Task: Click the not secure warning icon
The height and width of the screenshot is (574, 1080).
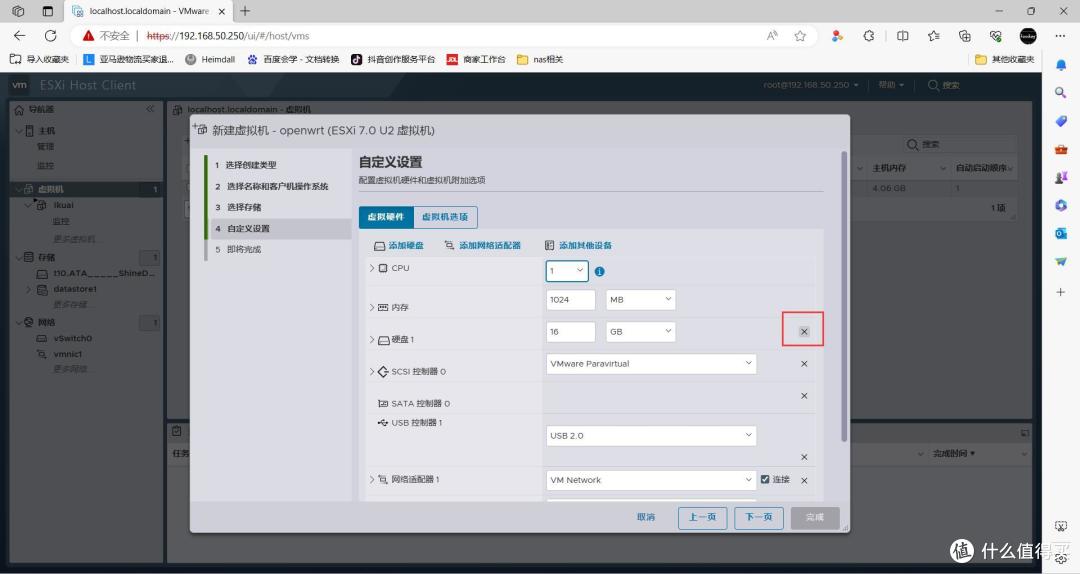Action: [x=88, y=36]
